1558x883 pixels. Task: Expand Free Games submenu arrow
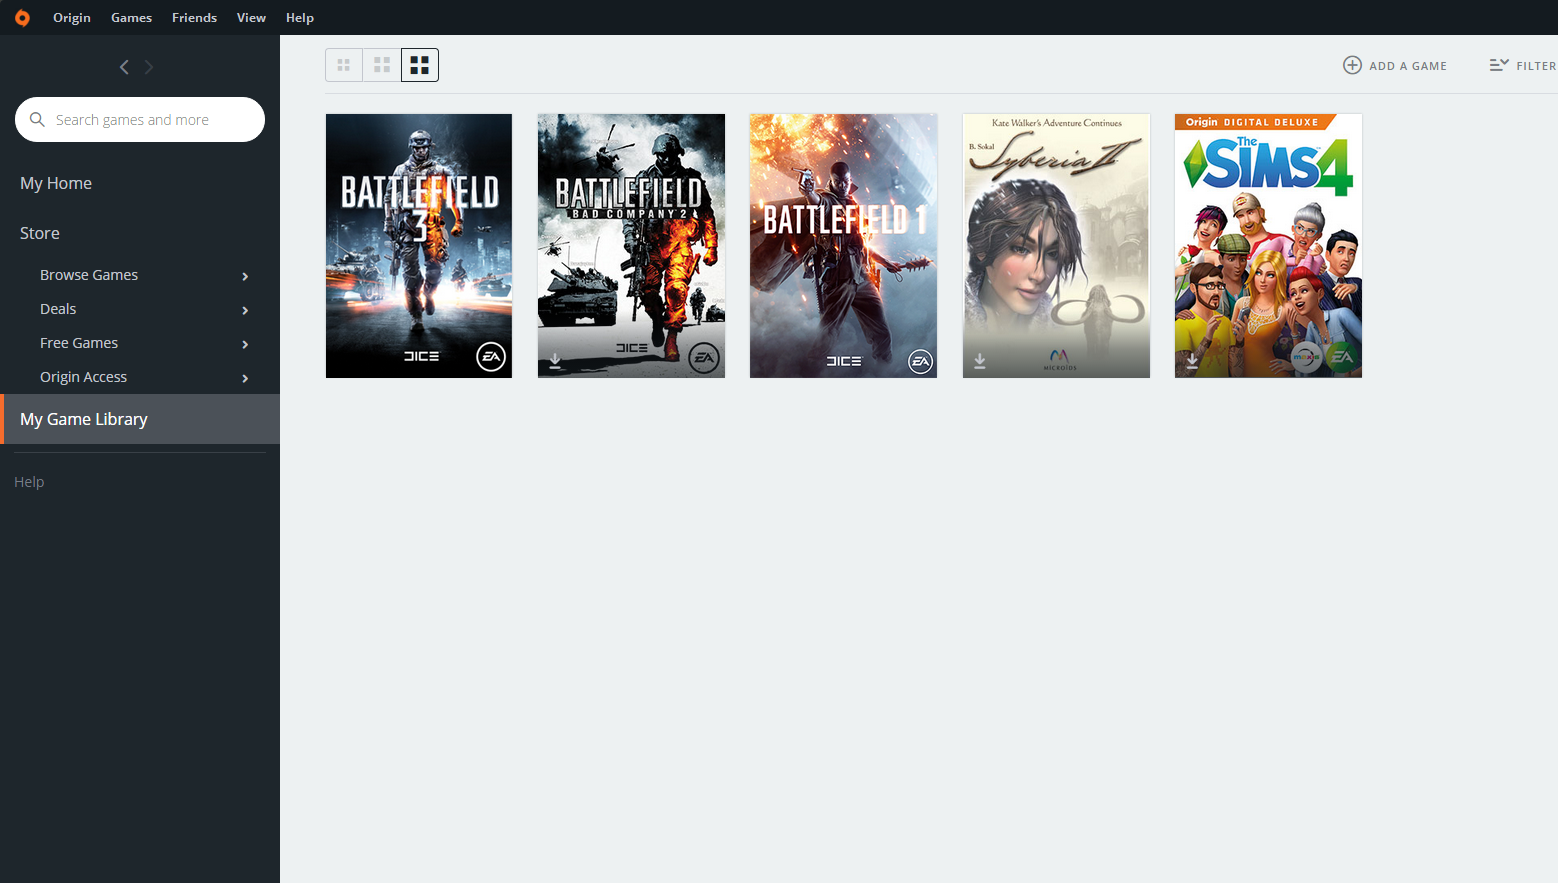coord(245,344)
